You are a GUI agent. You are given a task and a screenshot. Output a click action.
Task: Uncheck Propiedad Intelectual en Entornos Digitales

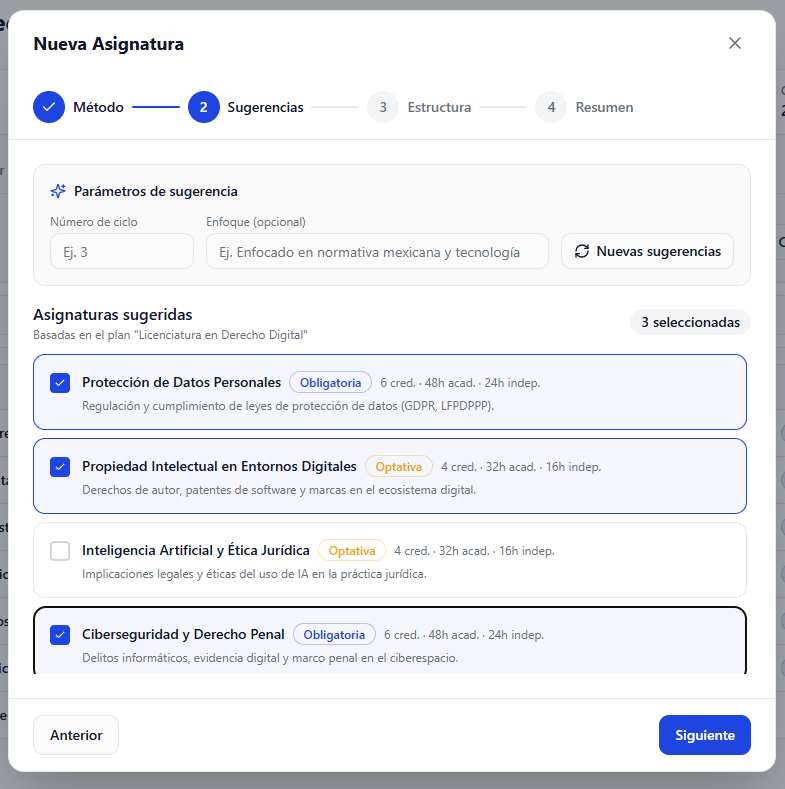click(60, 467)
